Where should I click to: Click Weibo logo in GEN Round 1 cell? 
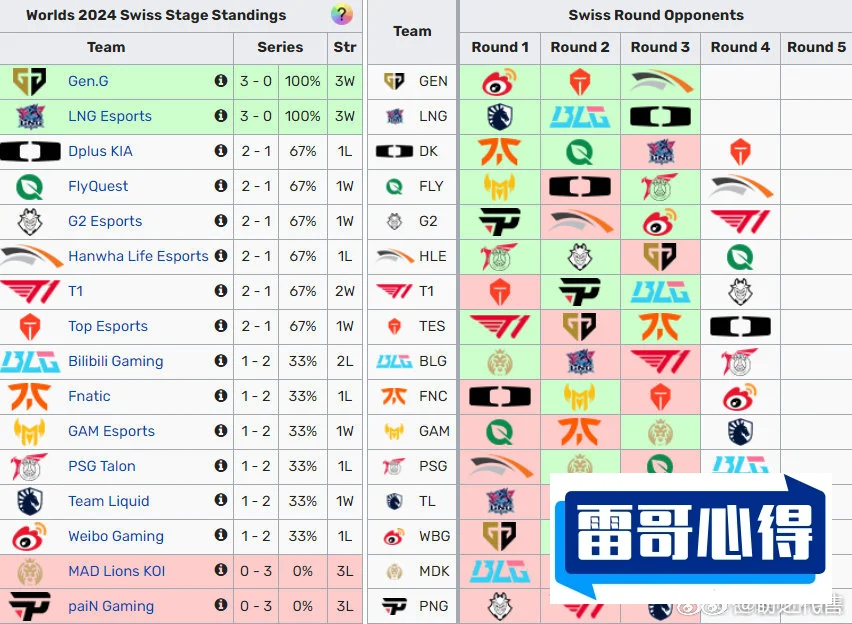[x=499, y=82]
